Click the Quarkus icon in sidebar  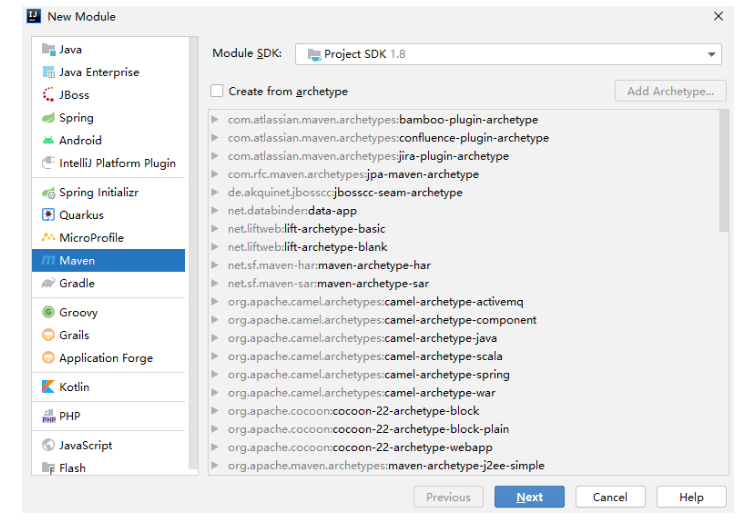[48, 215]
